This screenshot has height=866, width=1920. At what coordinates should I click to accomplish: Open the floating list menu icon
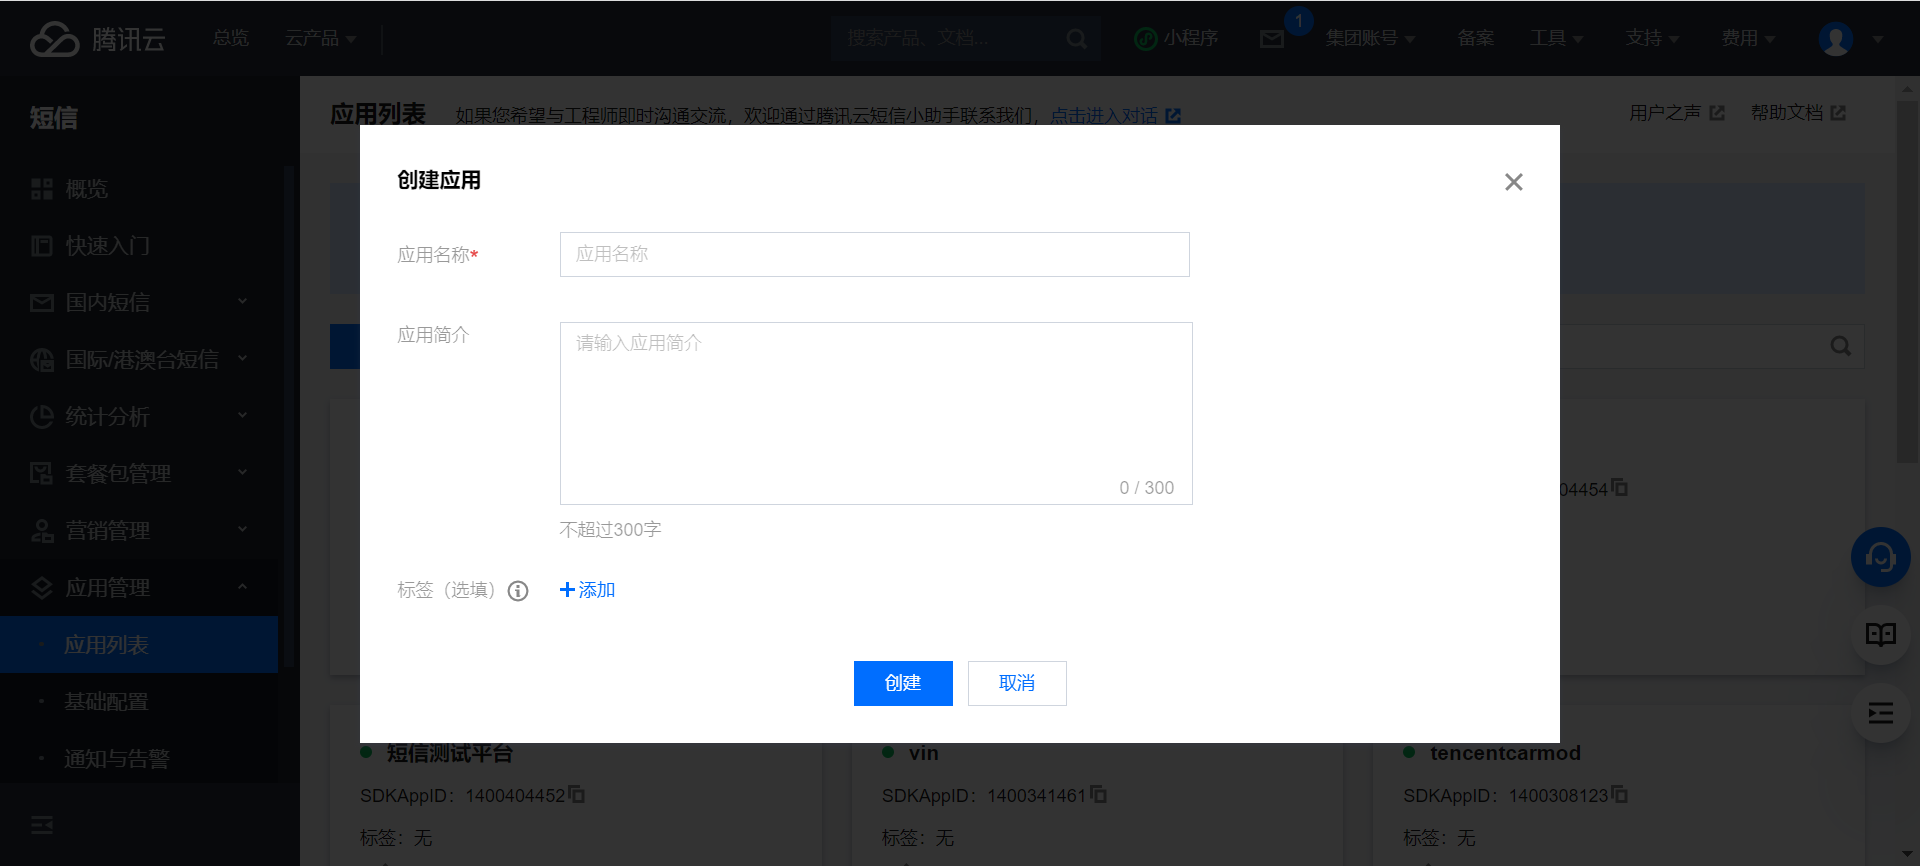(x=1880, y=713)
